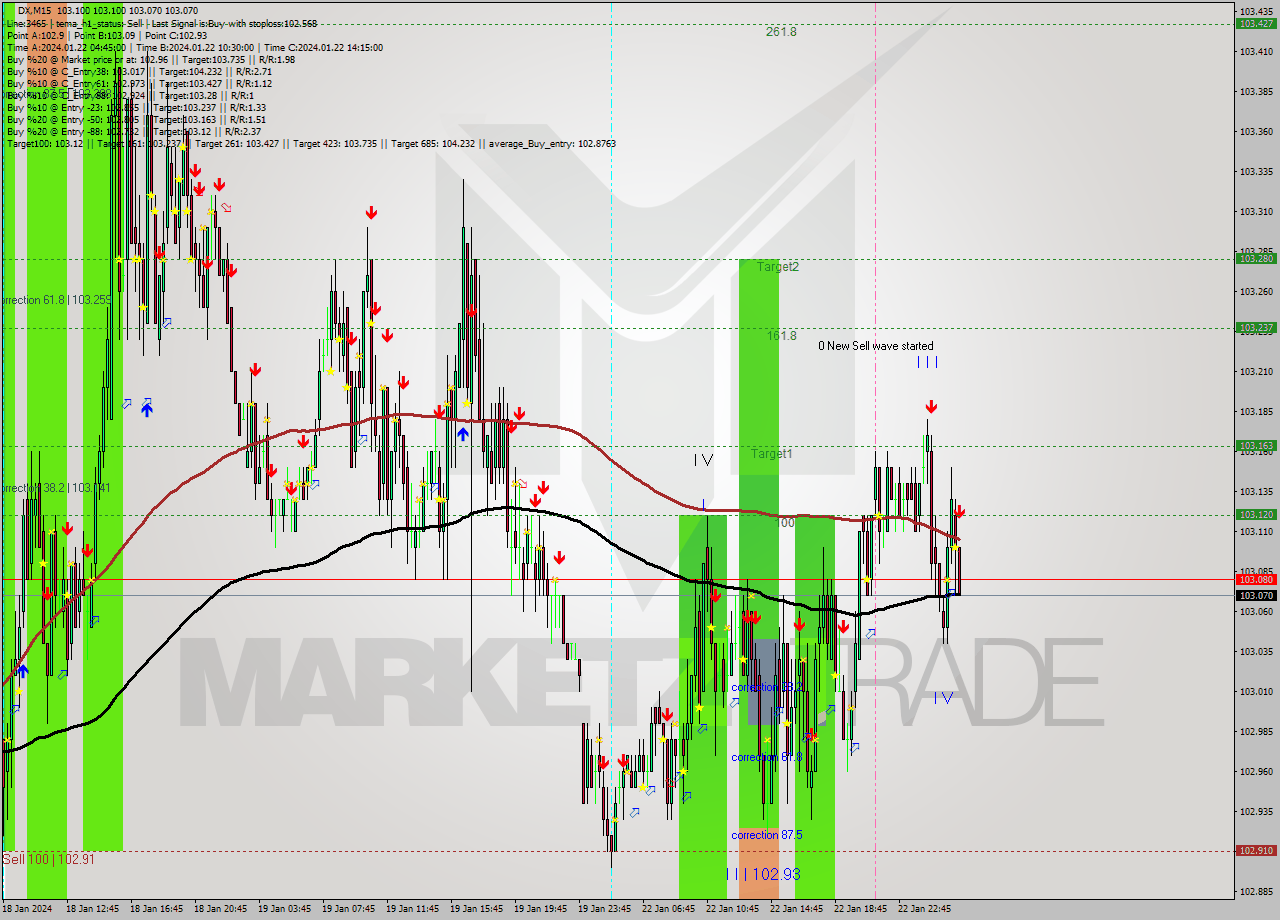
Task: Click the 'I V' label above Target1
Action: pyautogui.click(x=704, y=460)
